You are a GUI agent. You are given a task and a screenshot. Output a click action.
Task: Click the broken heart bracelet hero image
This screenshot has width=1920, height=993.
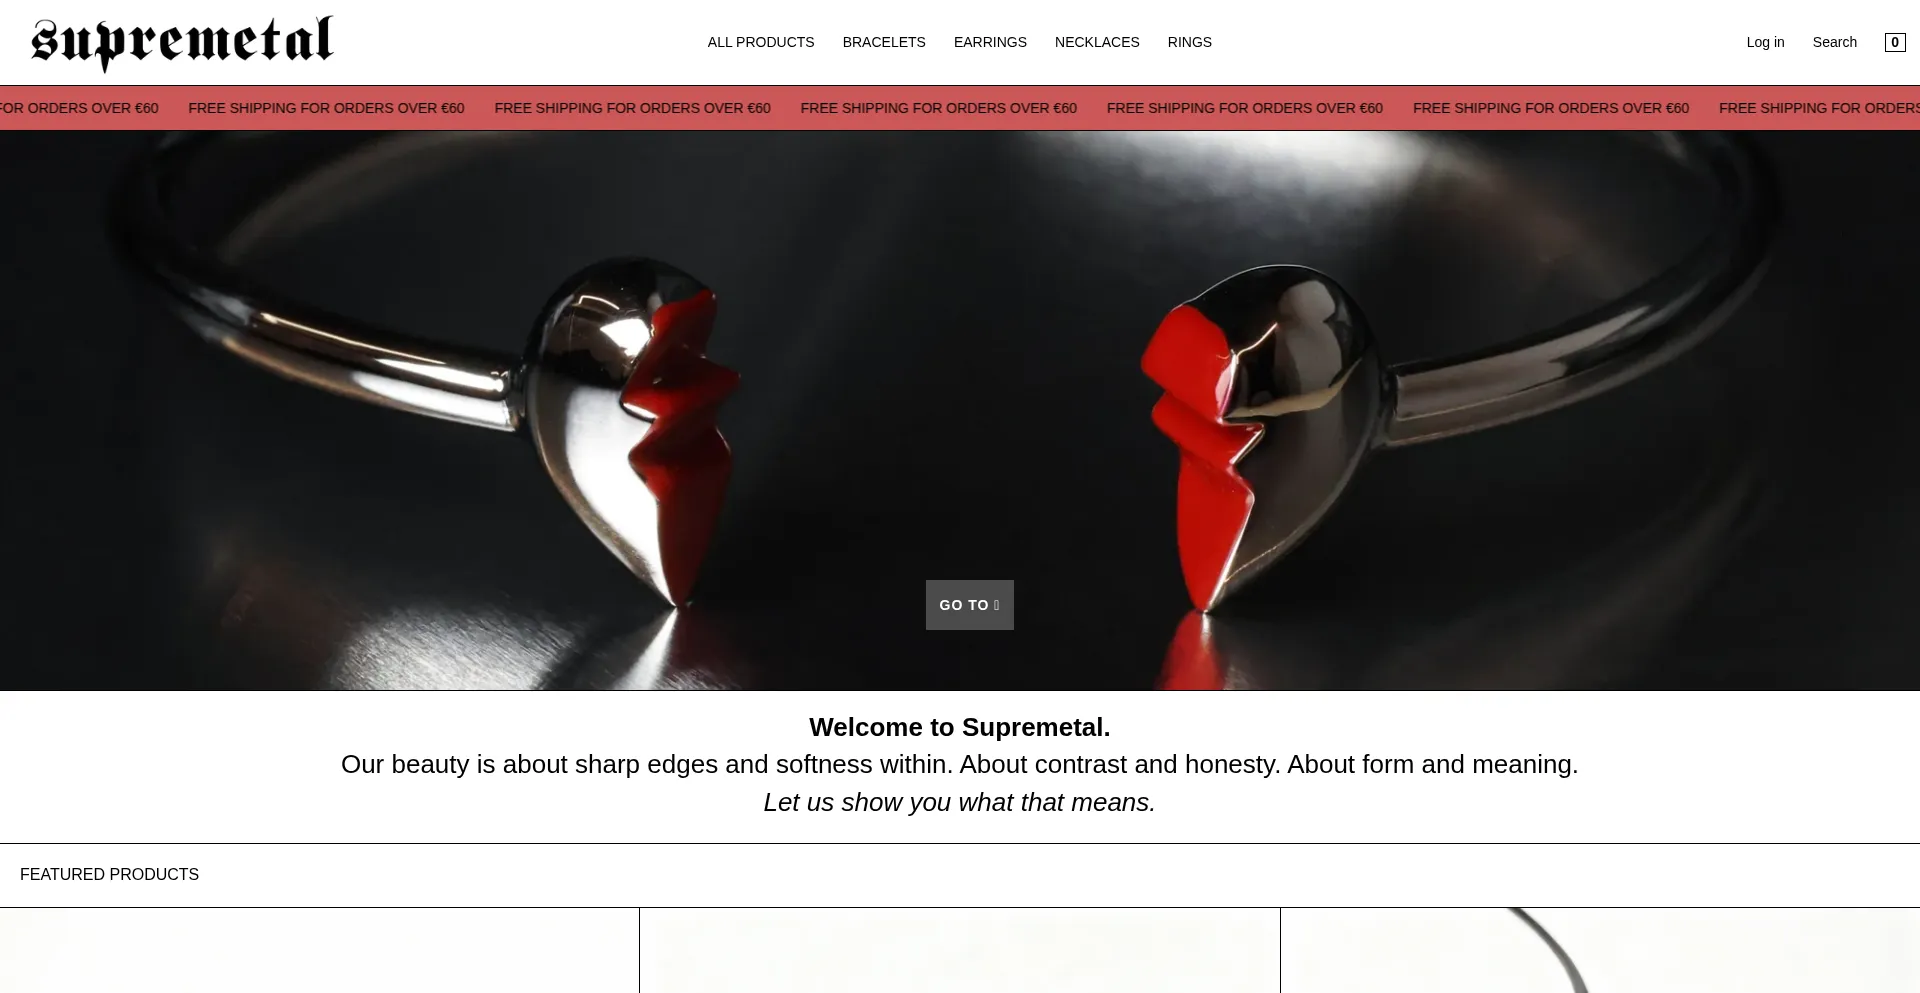coord(960,410)
